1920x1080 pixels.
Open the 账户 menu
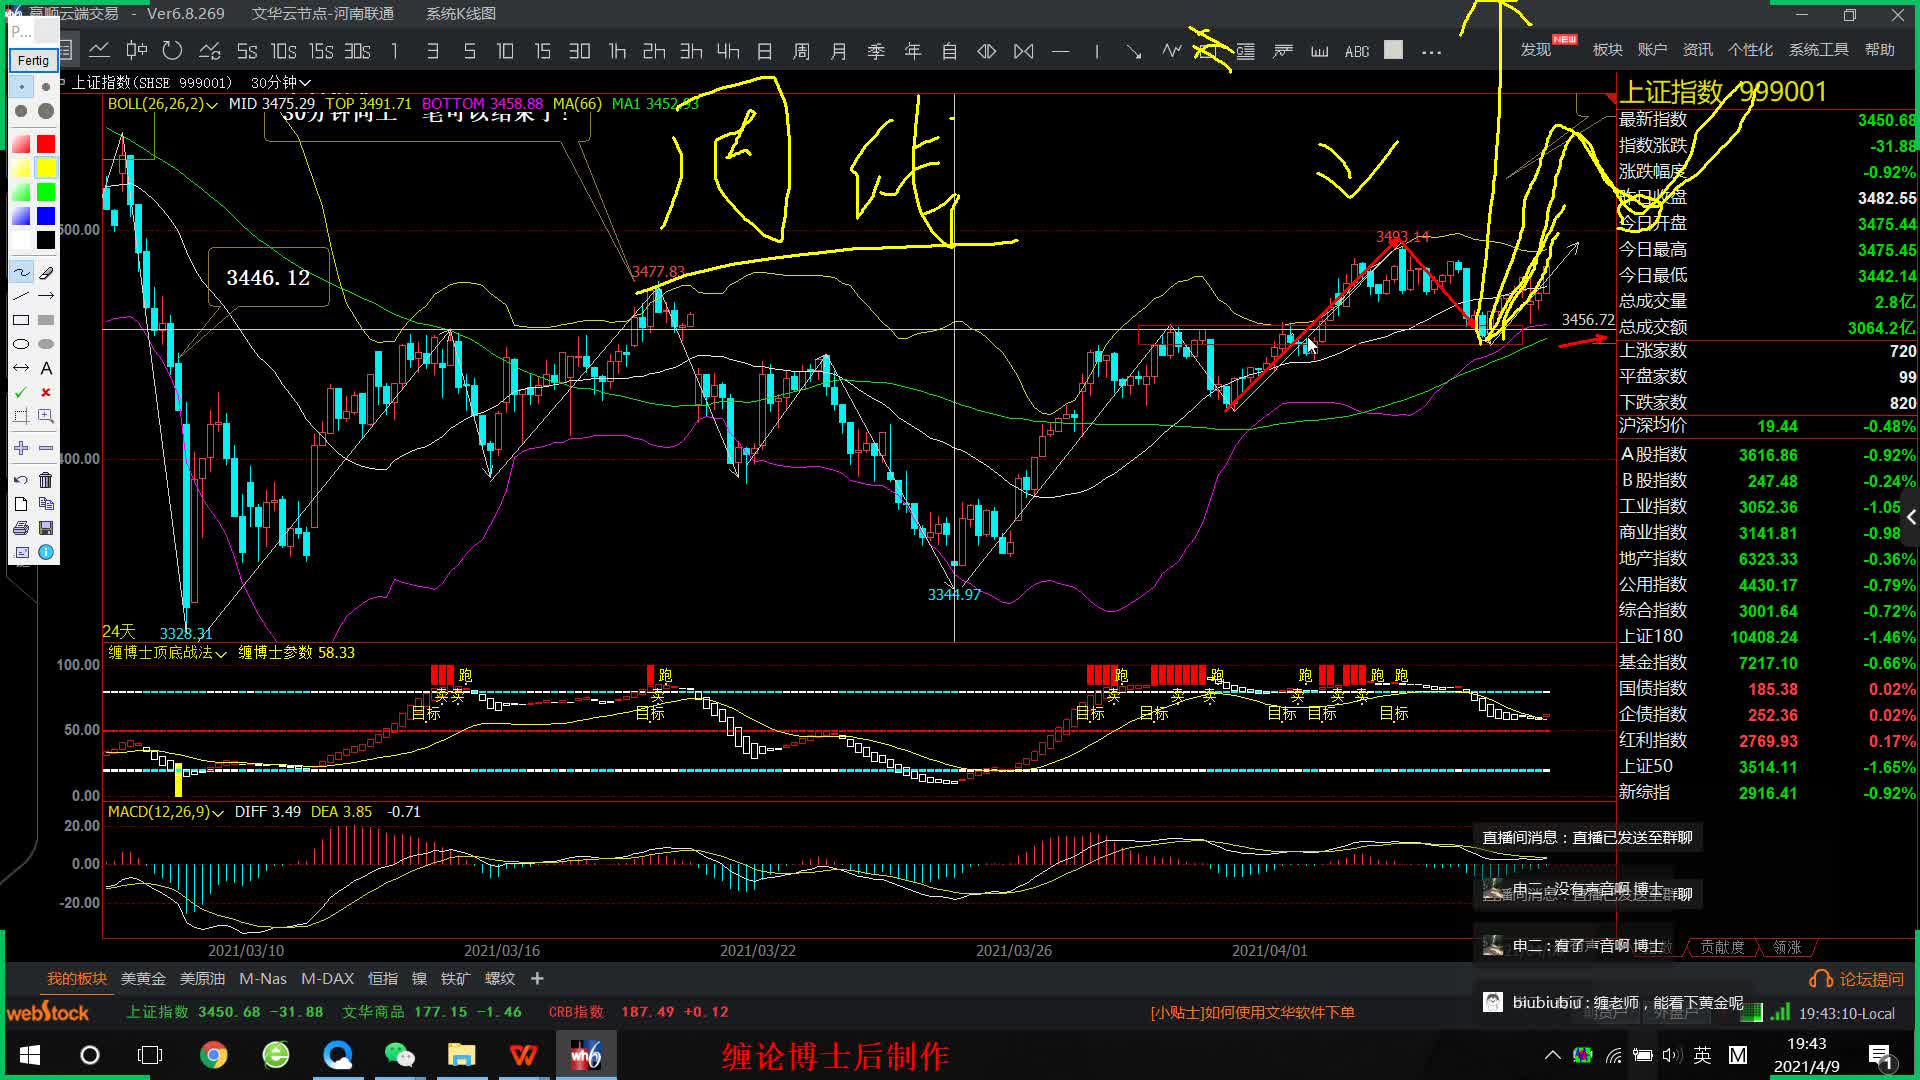pos(1652,49)
